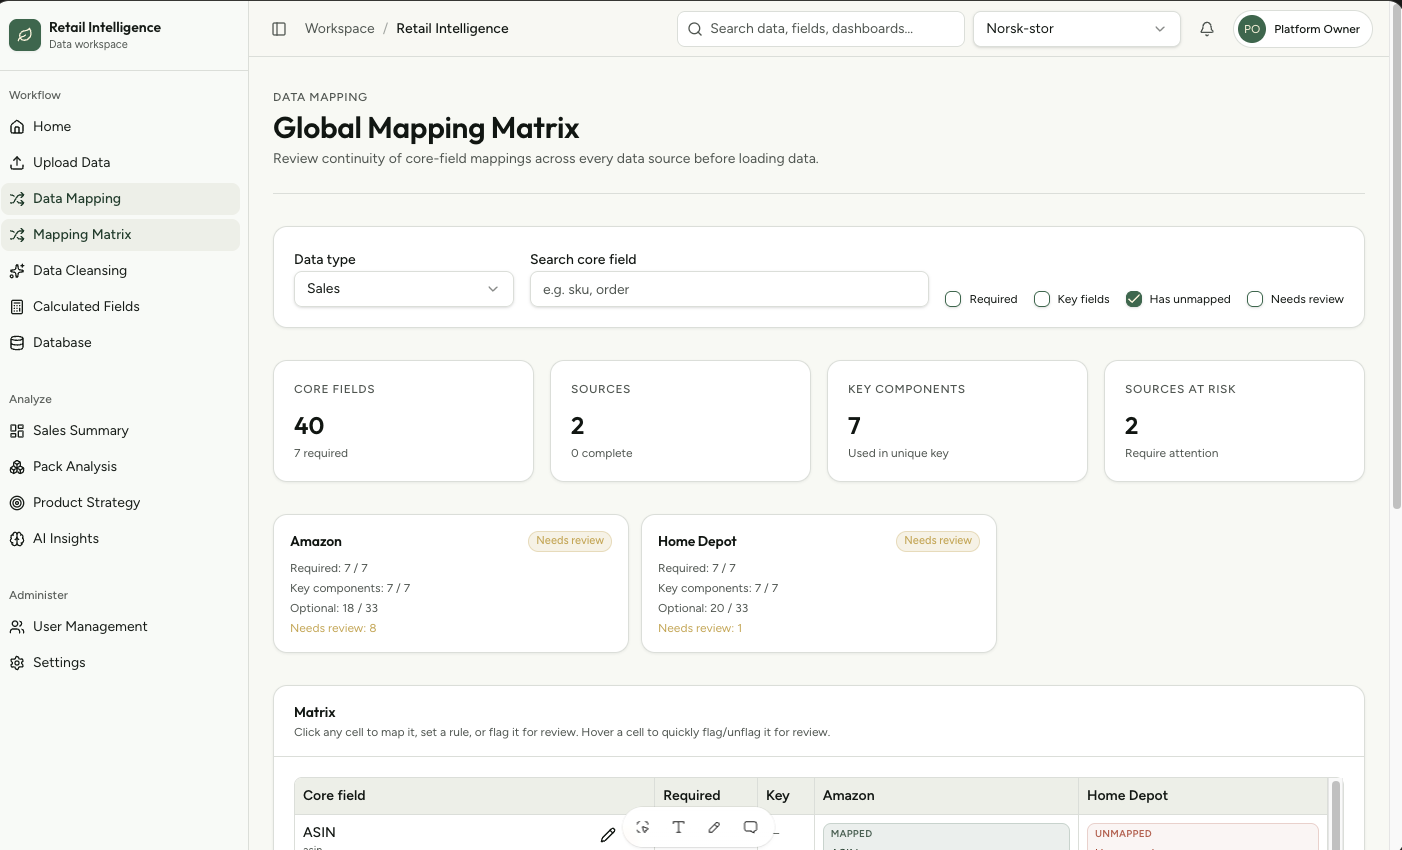This screenshot has height=850, width=1402.
Task: Open Data Cleansing page
Action: tap(120, 271)
